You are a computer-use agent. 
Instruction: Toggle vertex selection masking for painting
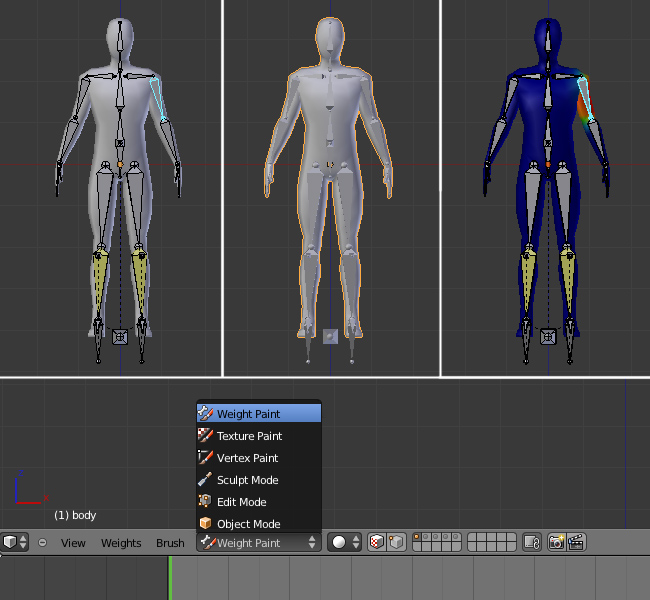click(x=396, y=542)
